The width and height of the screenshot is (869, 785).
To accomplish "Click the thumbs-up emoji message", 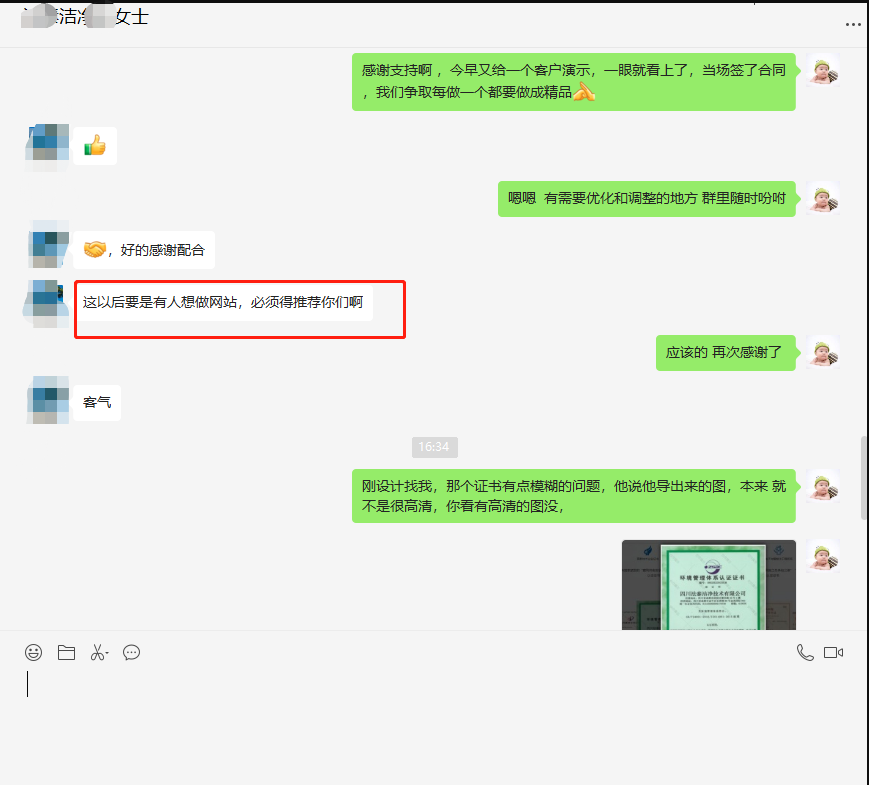I will pyautogui.click(x=95, y=147).
